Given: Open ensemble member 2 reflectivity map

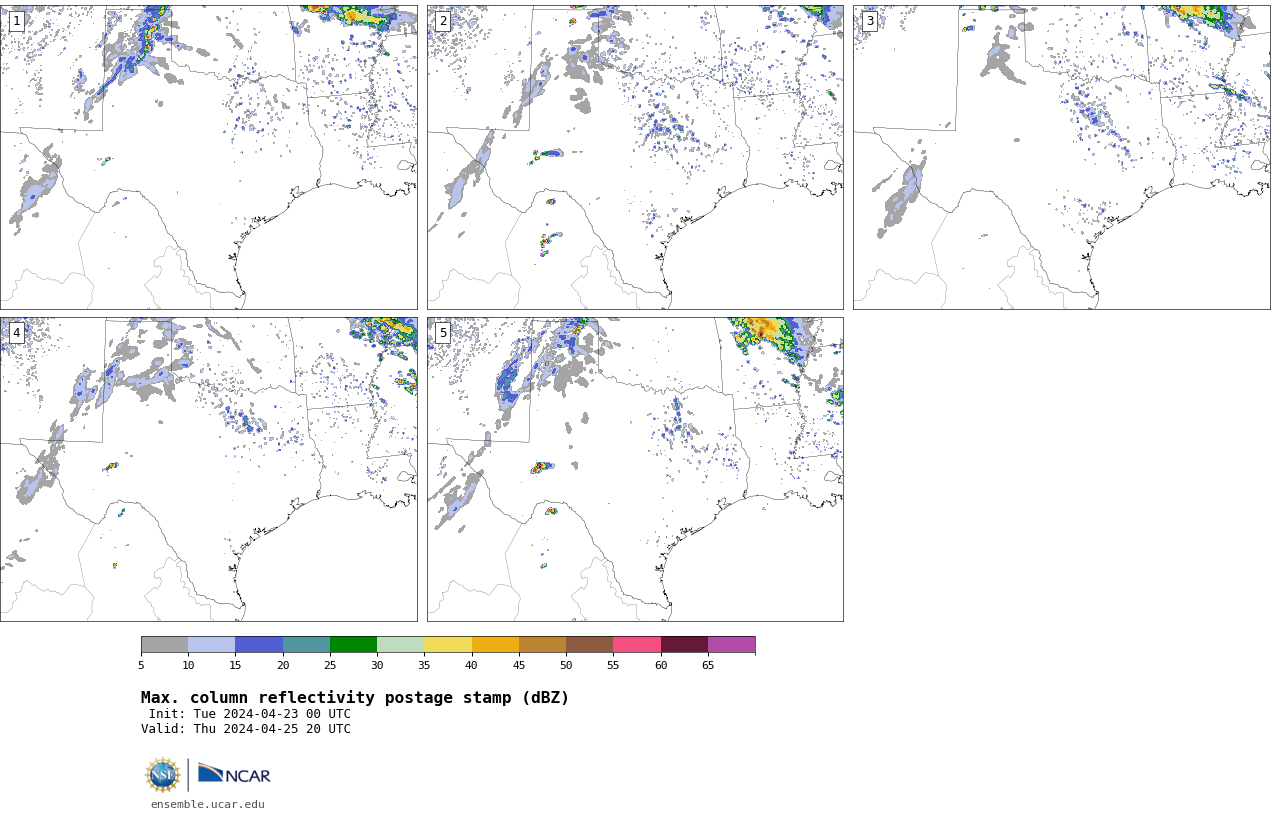Looking at the screenshot, I should [635, 157].
